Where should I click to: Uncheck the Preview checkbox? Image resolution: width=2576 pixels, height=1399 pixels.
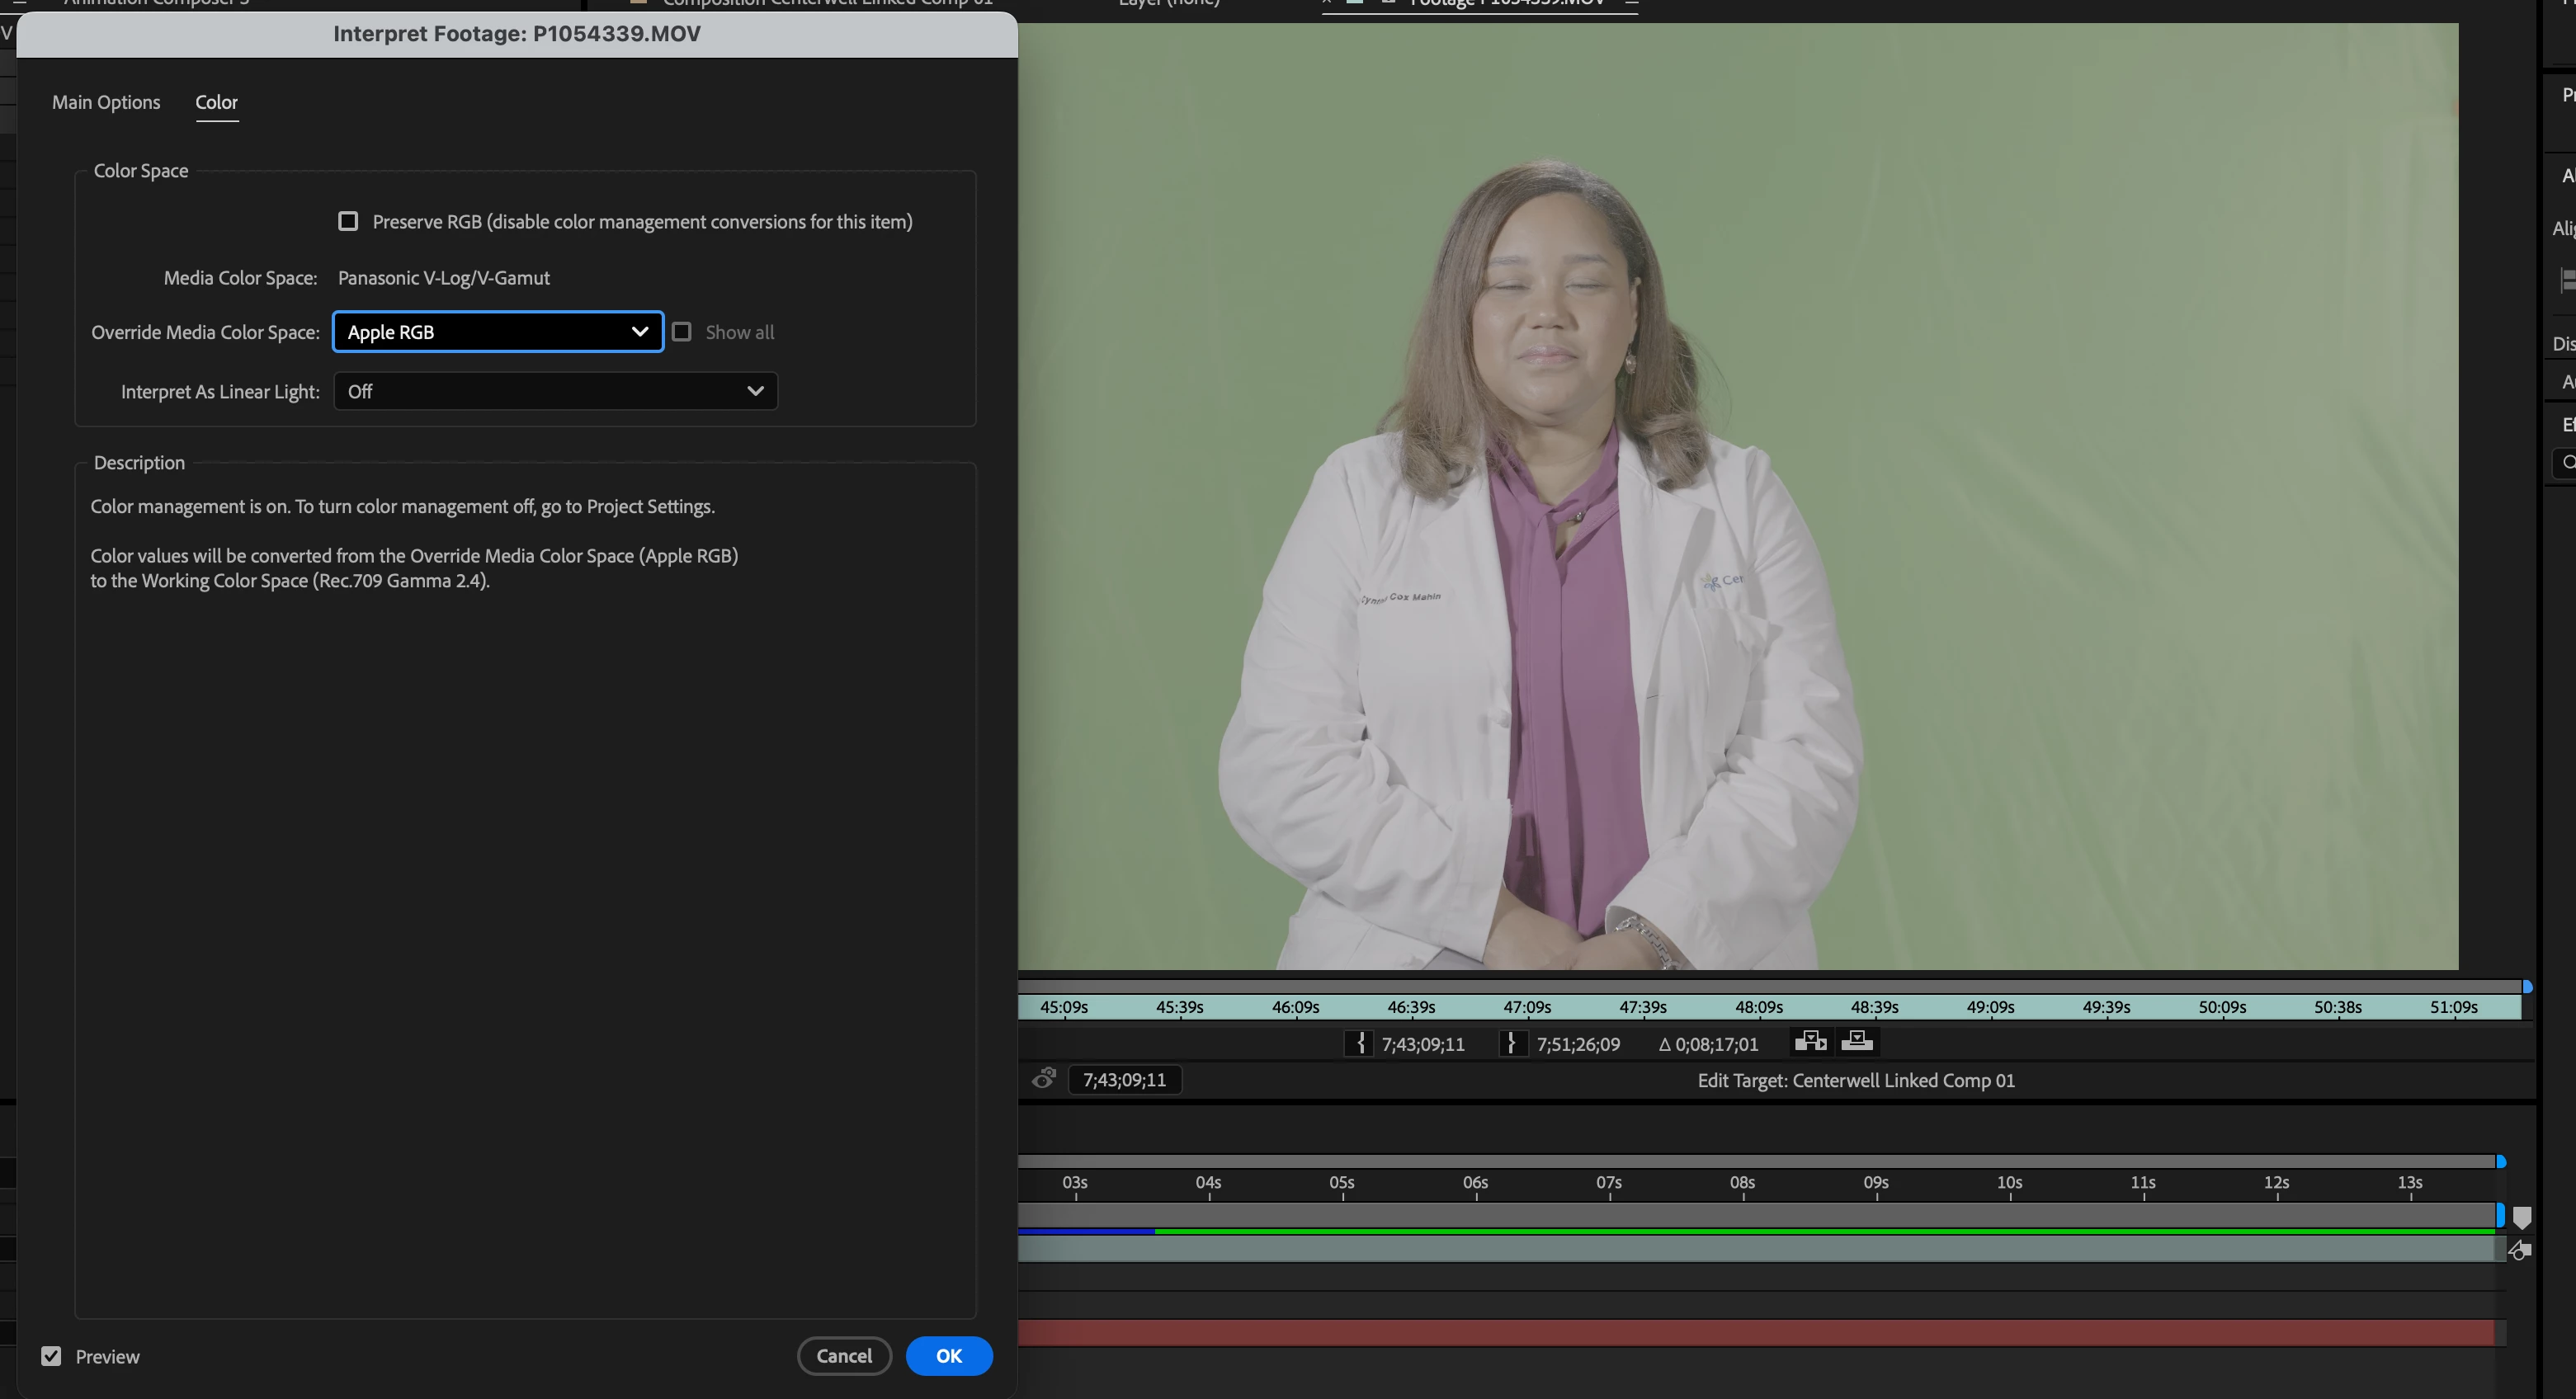tap(51, 1356)
